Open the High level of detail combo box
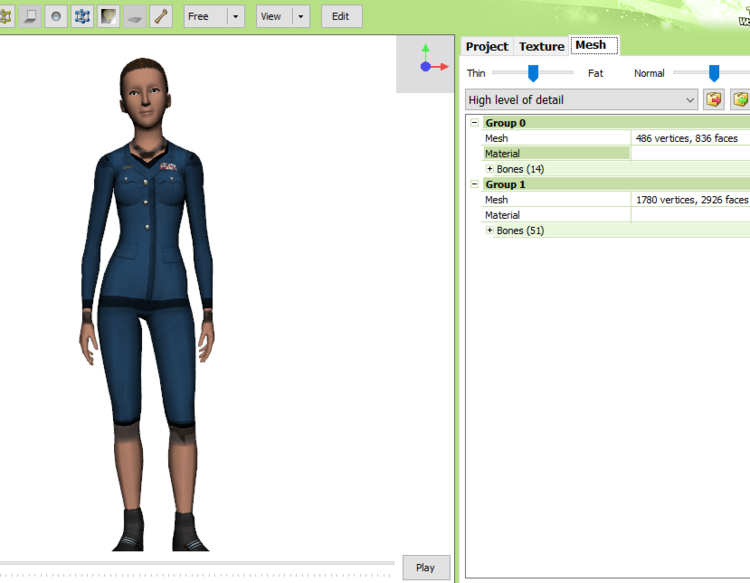This screenshot has height=583, width=750. click(582, 99)
